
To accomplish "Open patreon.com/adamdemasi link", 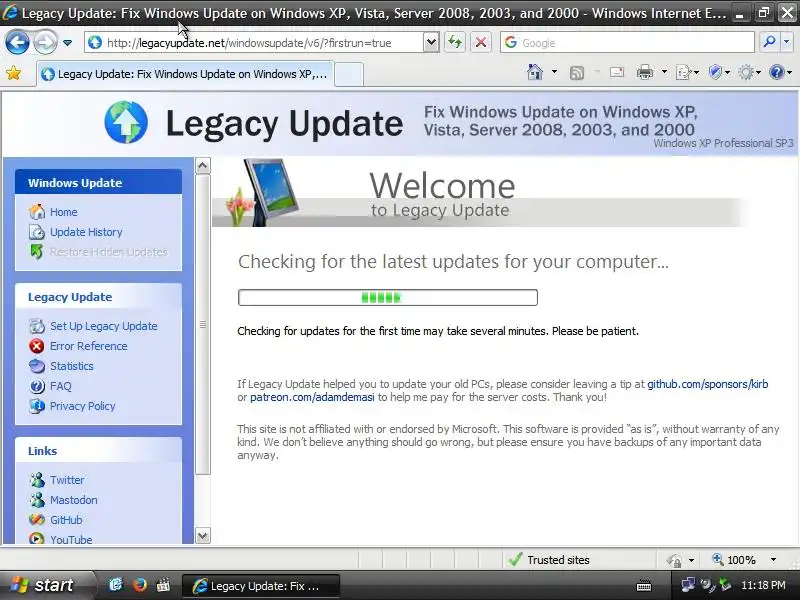I will tap(312, 397).
